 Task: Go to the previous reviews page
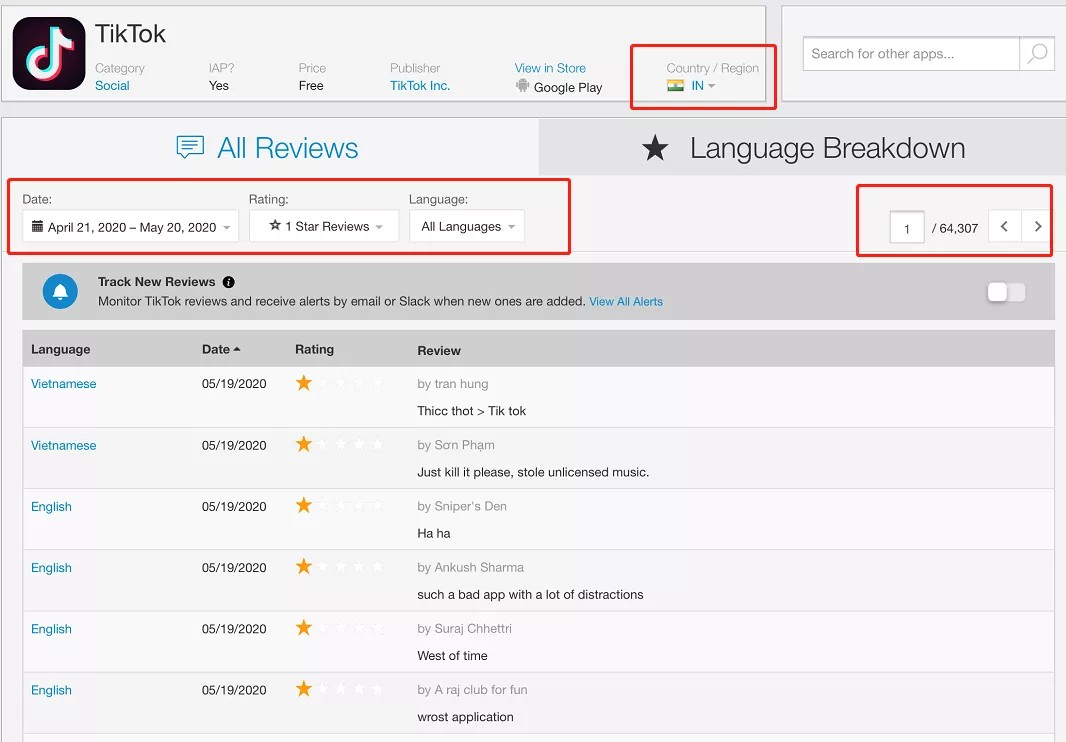1004,226
